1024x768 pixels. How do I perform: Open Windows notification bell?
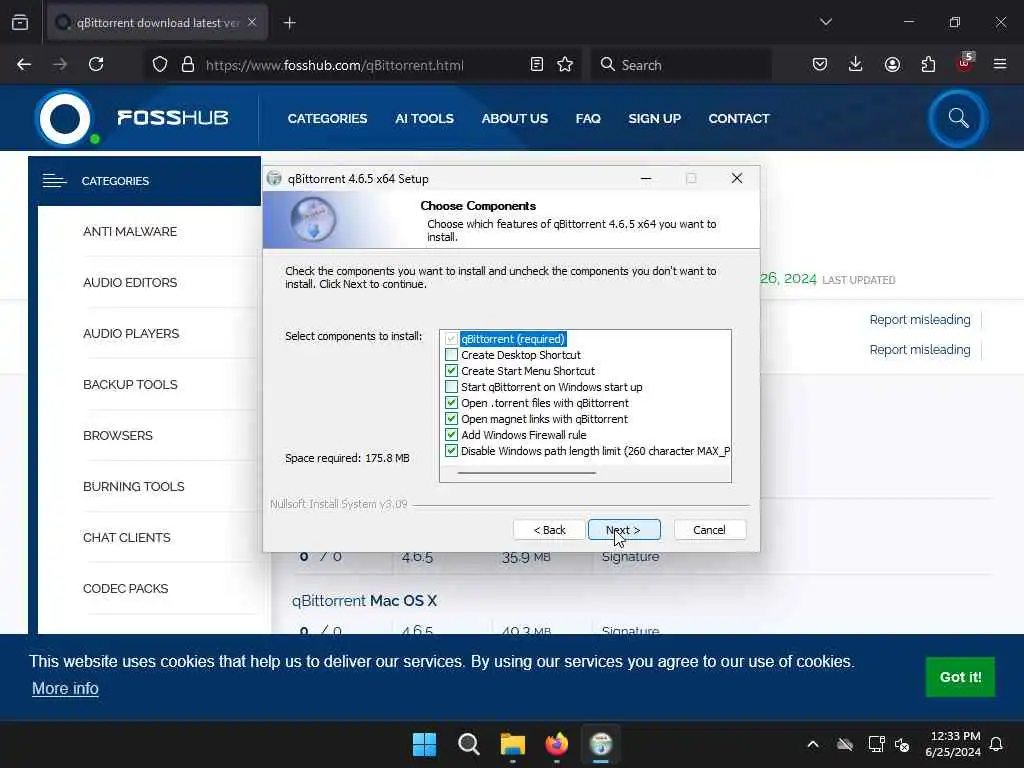point(996,744)
